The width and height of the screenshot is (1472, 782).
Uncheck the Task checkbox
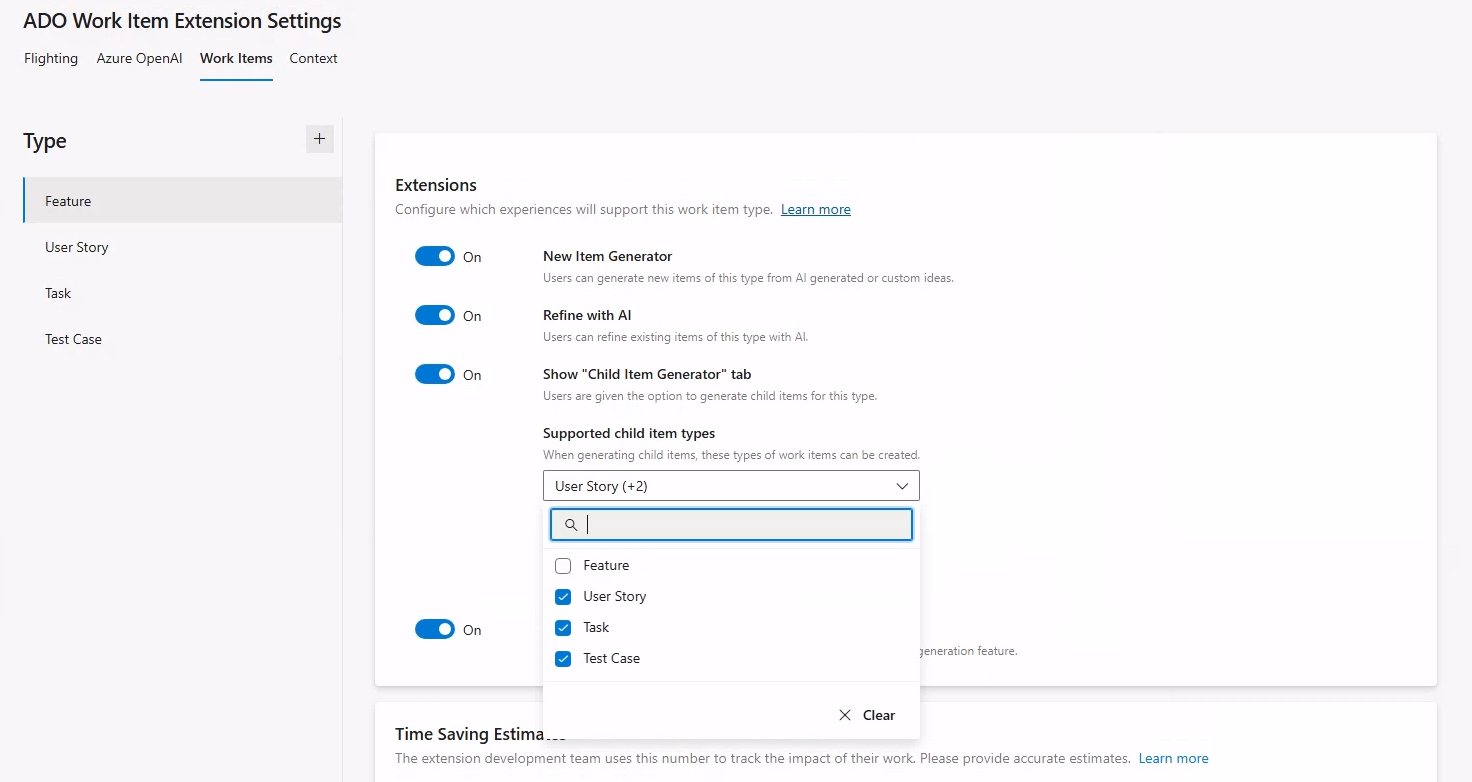(x=562, y=627)
